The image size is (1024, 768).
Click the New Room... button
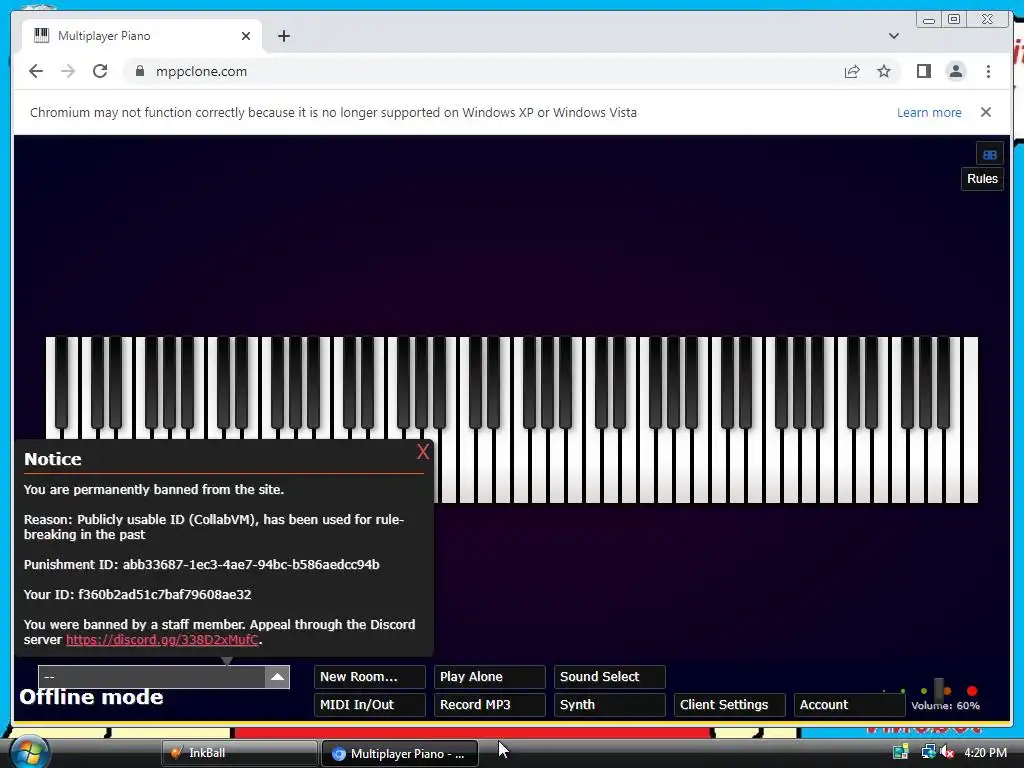(x=370, y=677)
